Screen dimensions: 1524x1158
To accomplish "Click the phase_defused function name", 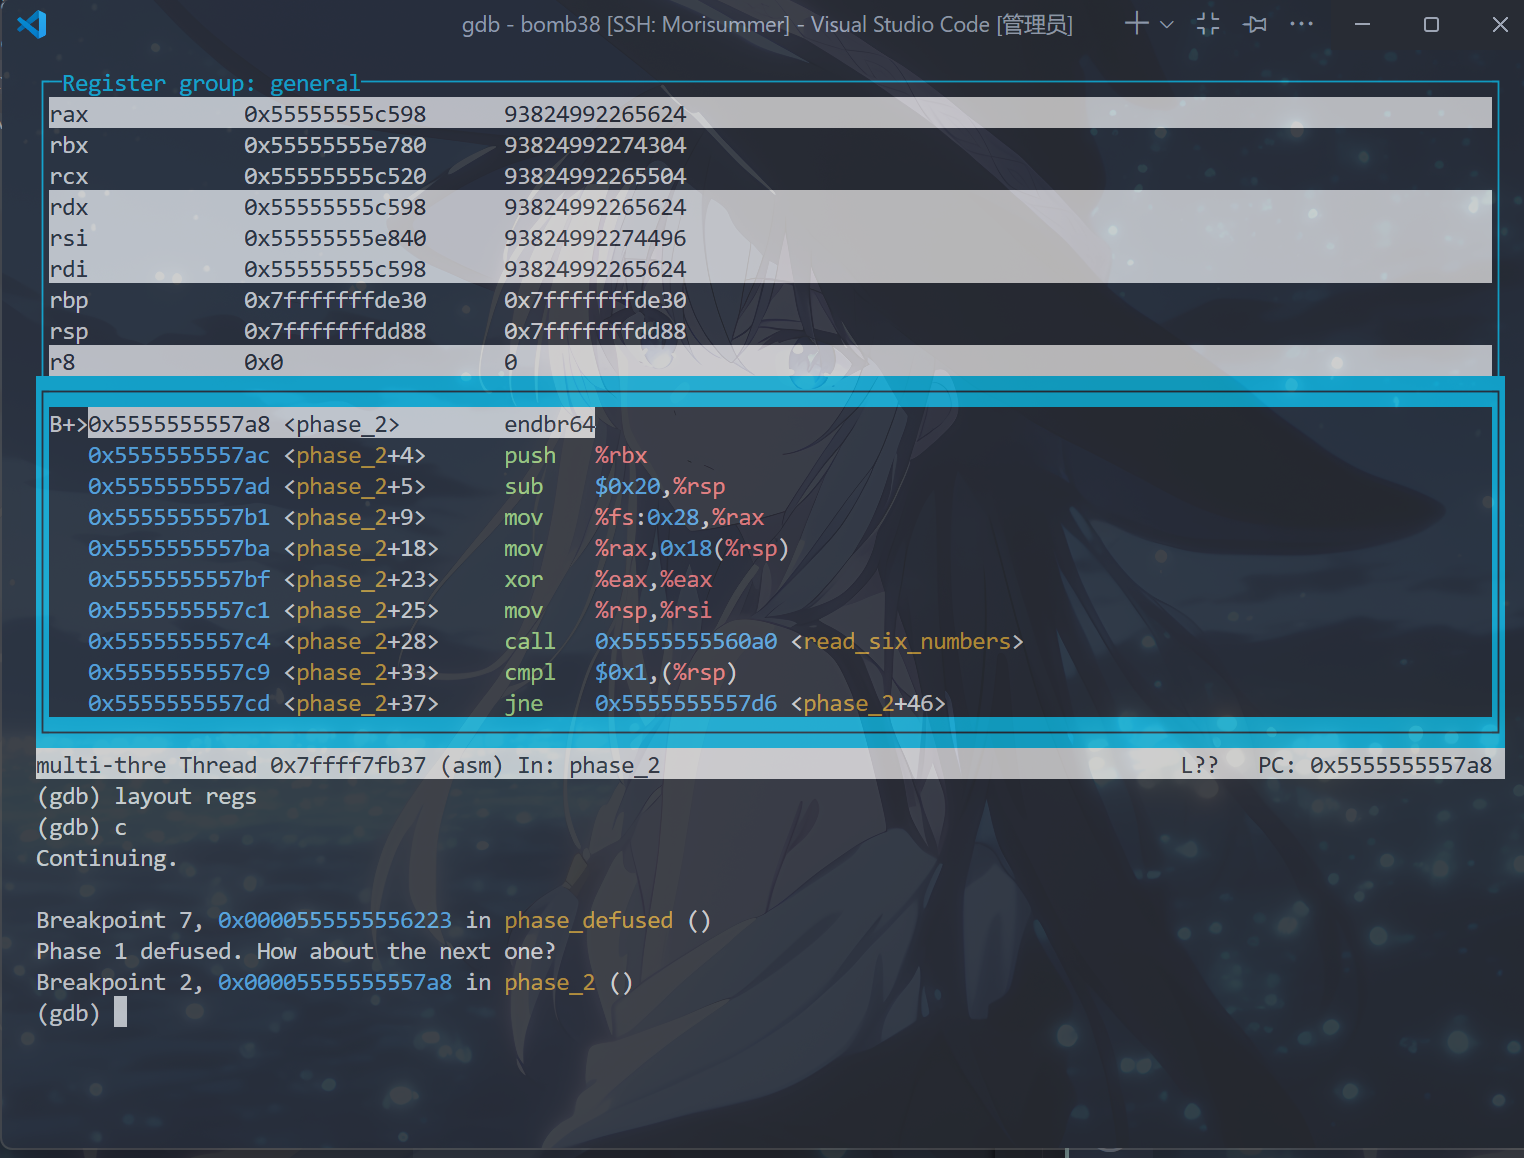I will [x=588, y=920].
